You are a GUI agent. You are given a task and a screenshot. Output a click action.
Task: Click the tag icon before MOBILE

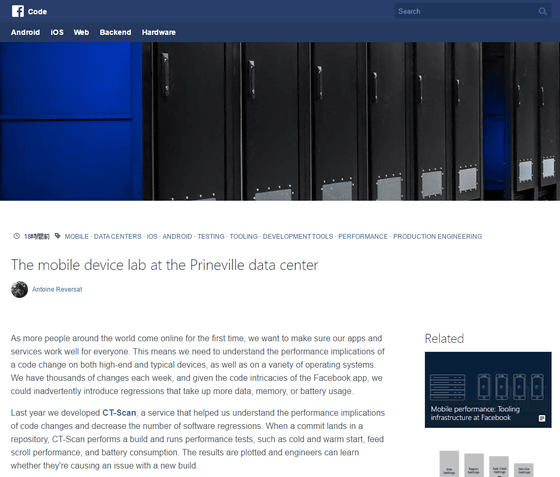58,236
